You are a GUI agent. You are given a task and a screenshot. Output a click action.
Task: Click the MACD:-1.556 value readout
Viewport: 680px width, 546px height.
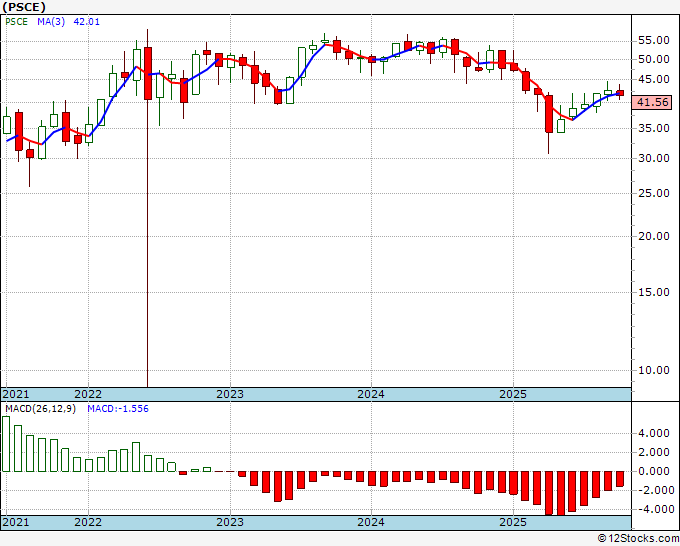coord(118,409)
